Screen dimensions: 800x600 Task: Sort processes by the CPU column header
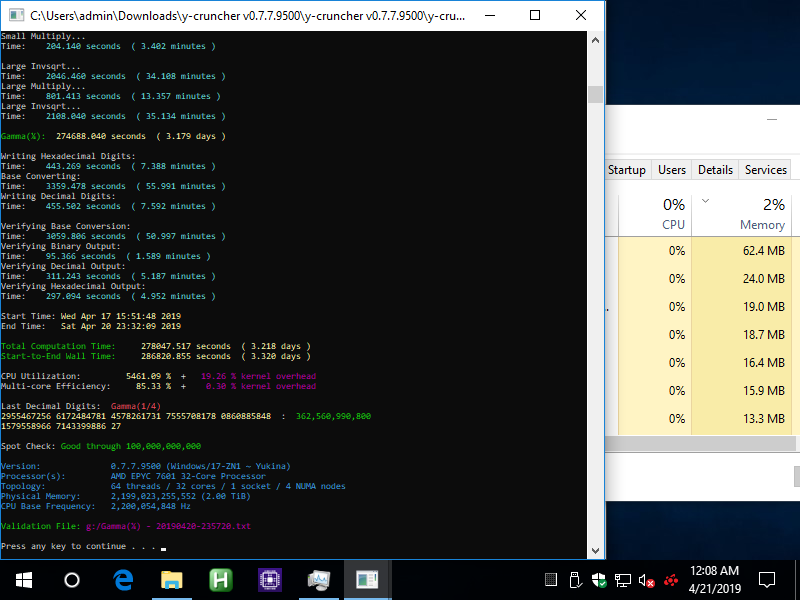tap(673, 214)
